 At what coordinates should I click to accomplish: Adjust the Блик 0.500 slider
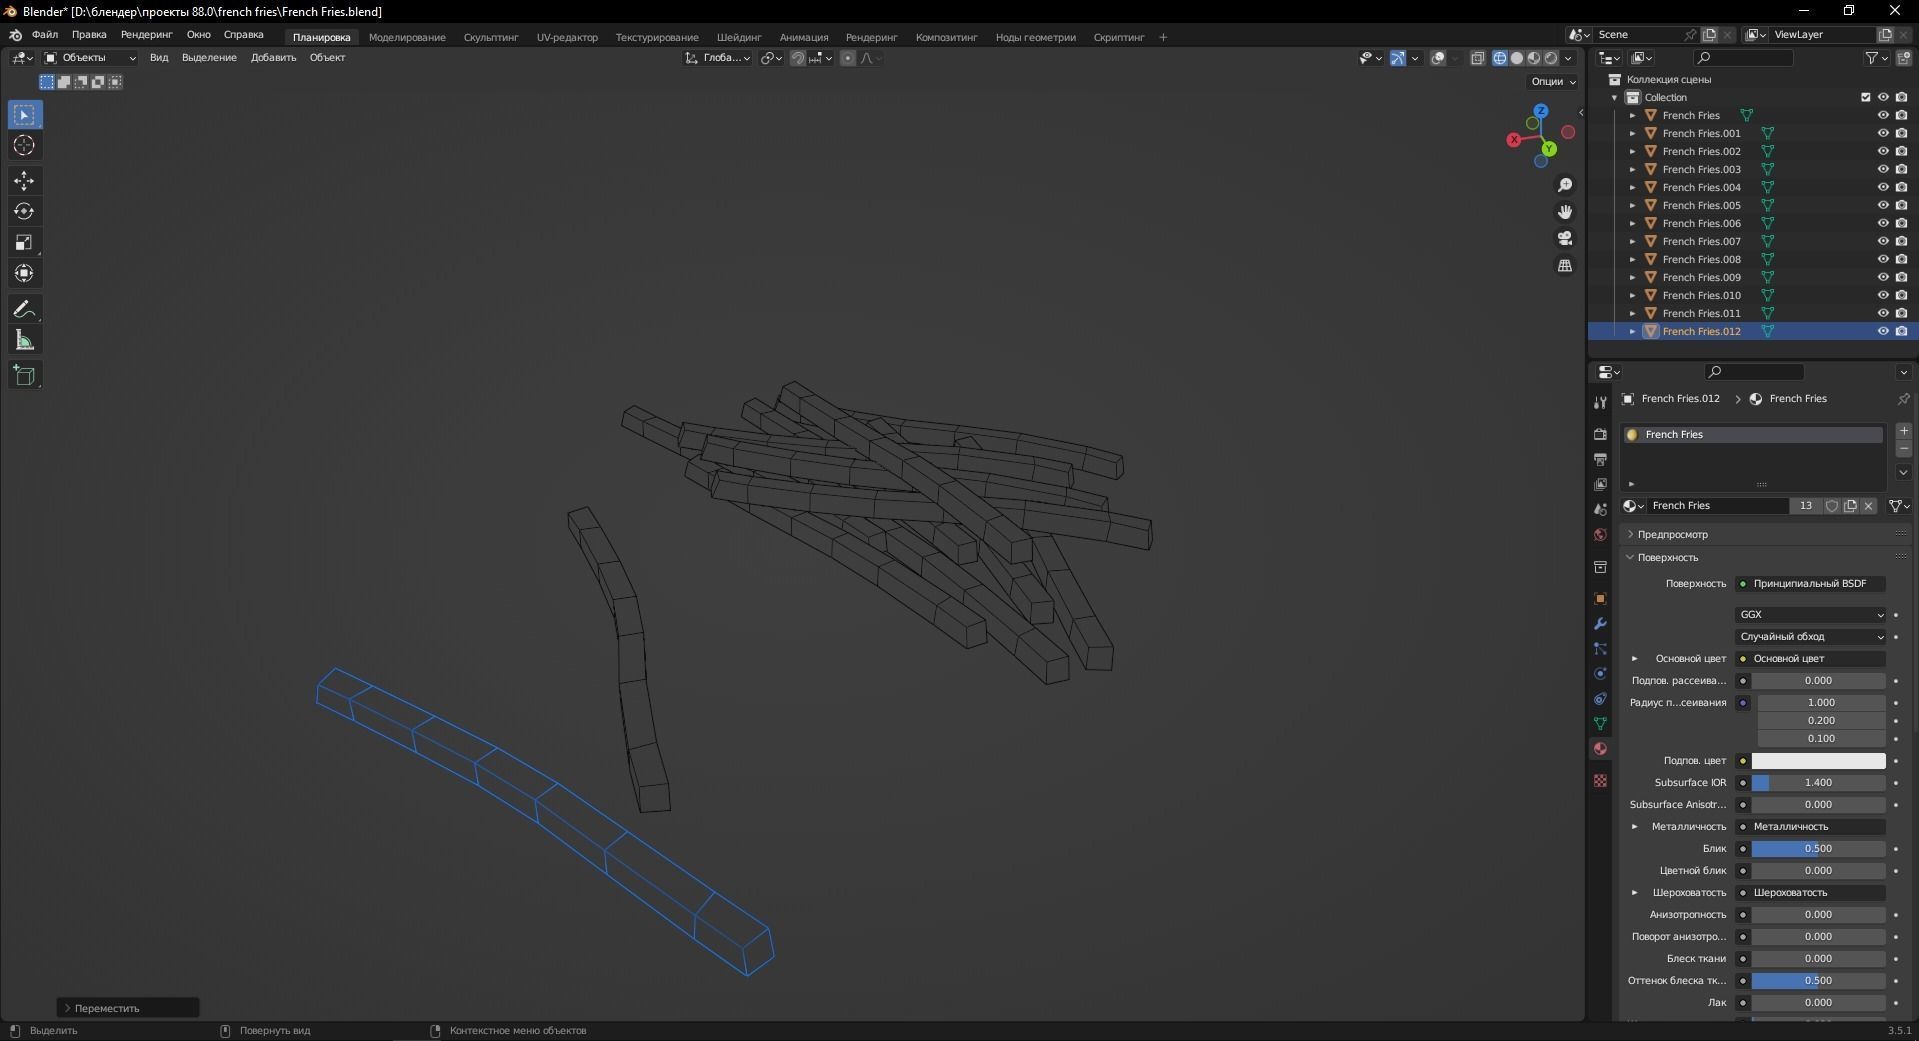(x=1818, y=849)
